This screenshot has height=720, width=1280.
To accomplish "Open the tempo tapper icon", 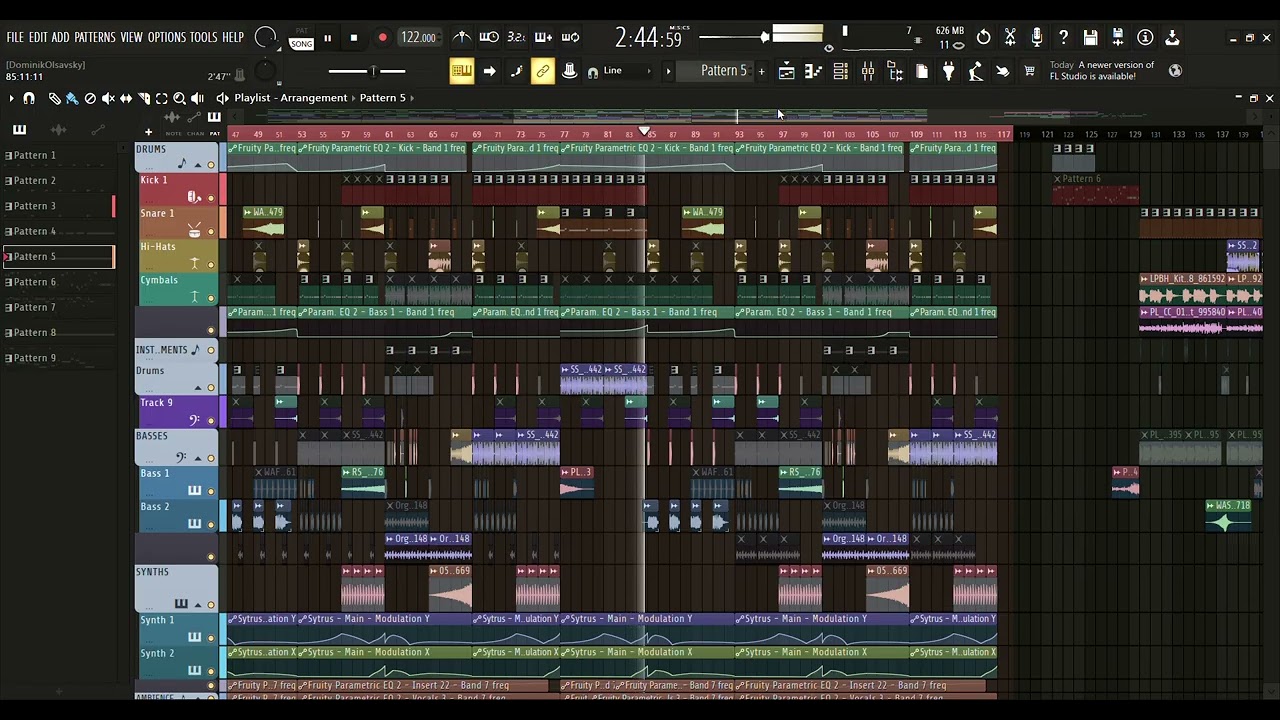I will pos(976,71).
